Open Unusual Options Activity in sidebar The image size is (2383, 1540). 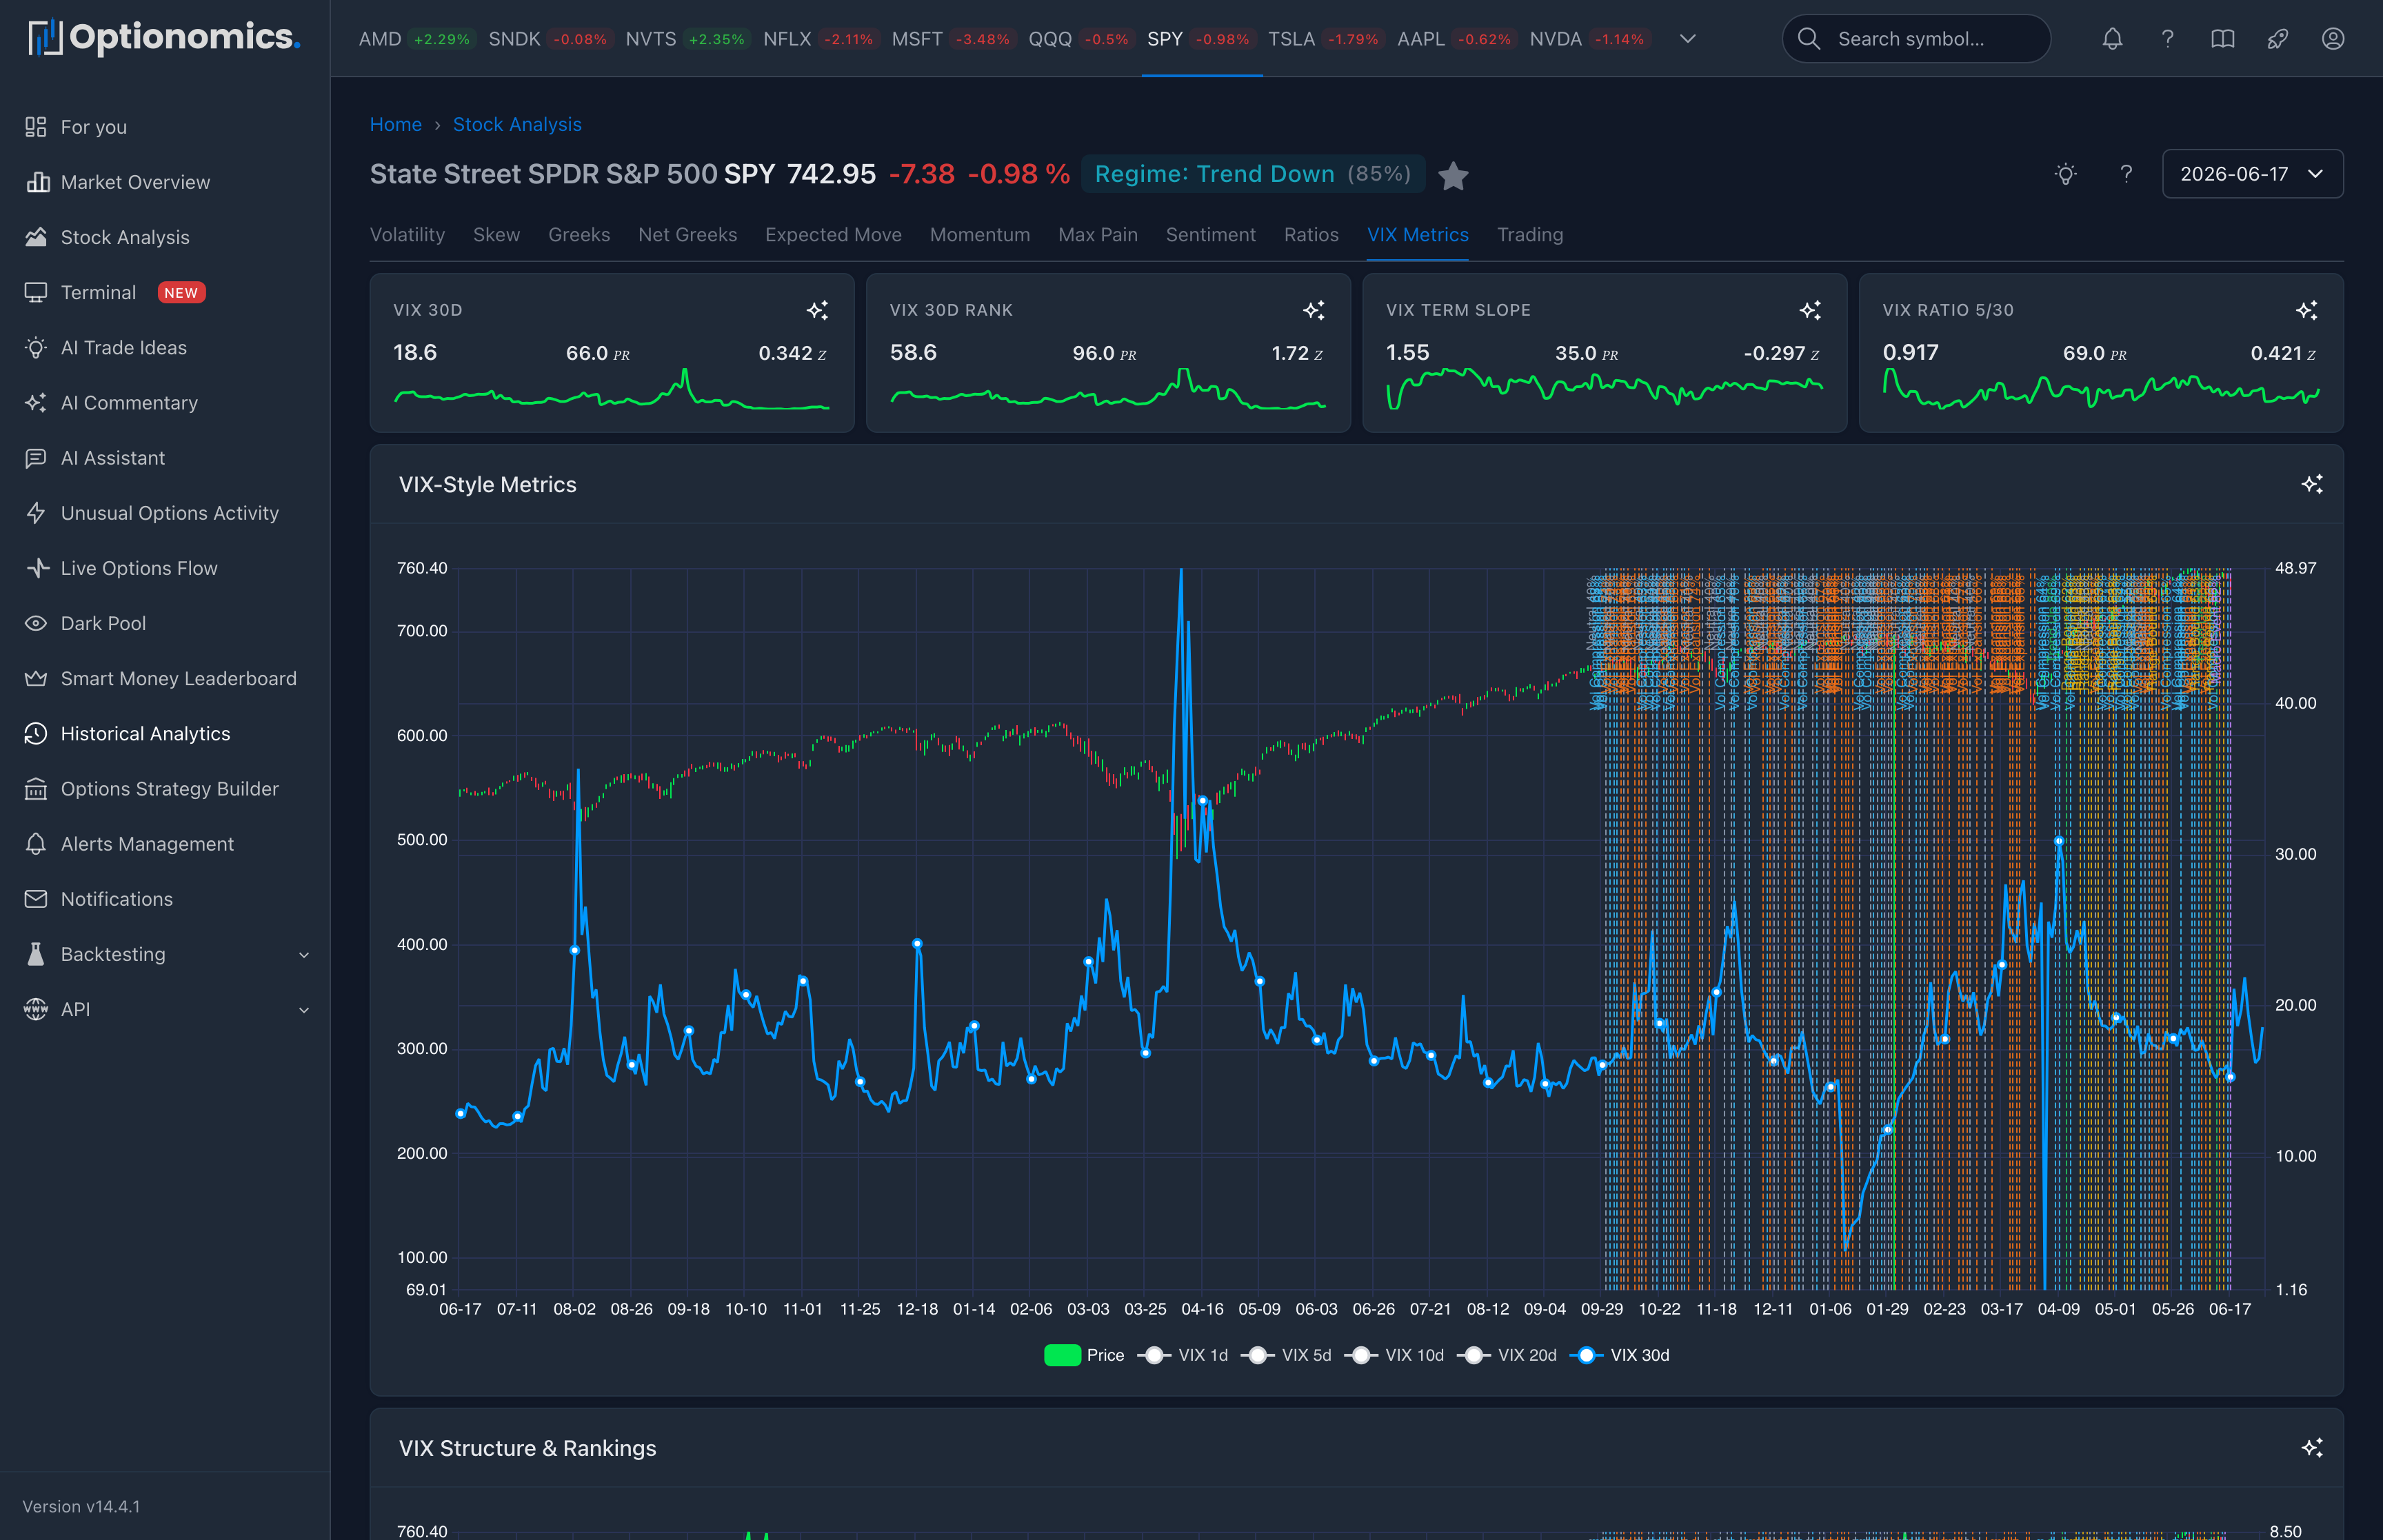[x=165, y=513]
